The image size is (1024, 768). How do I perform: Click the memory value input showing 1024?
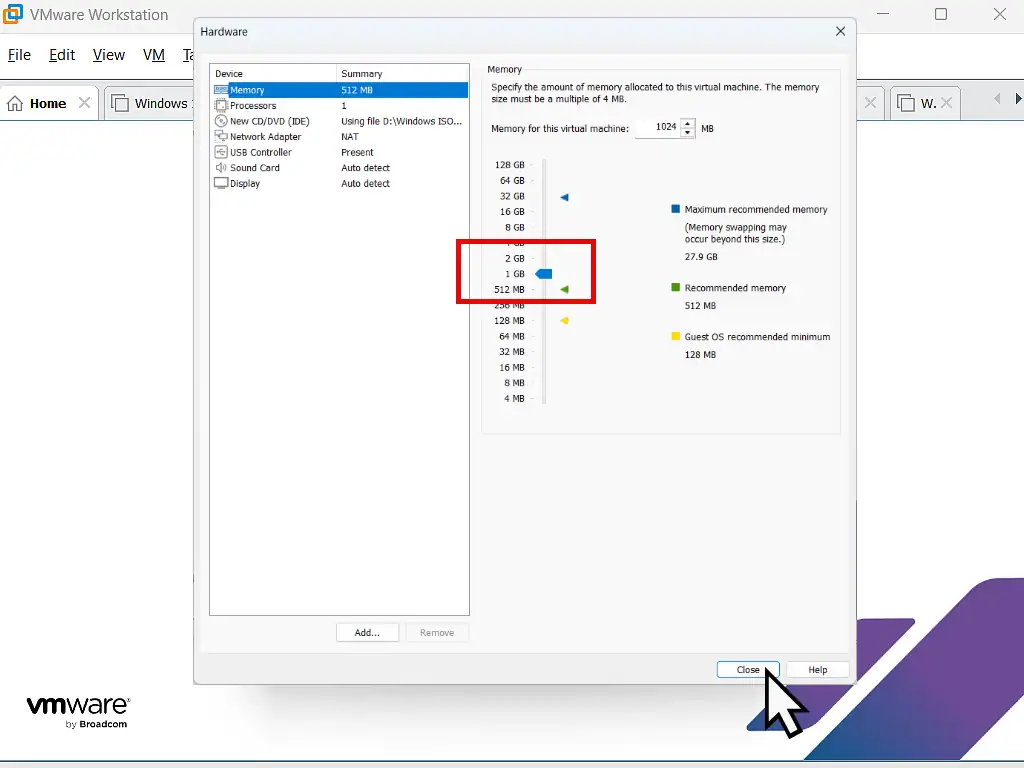pyautogui.click(x=665, y=127)
